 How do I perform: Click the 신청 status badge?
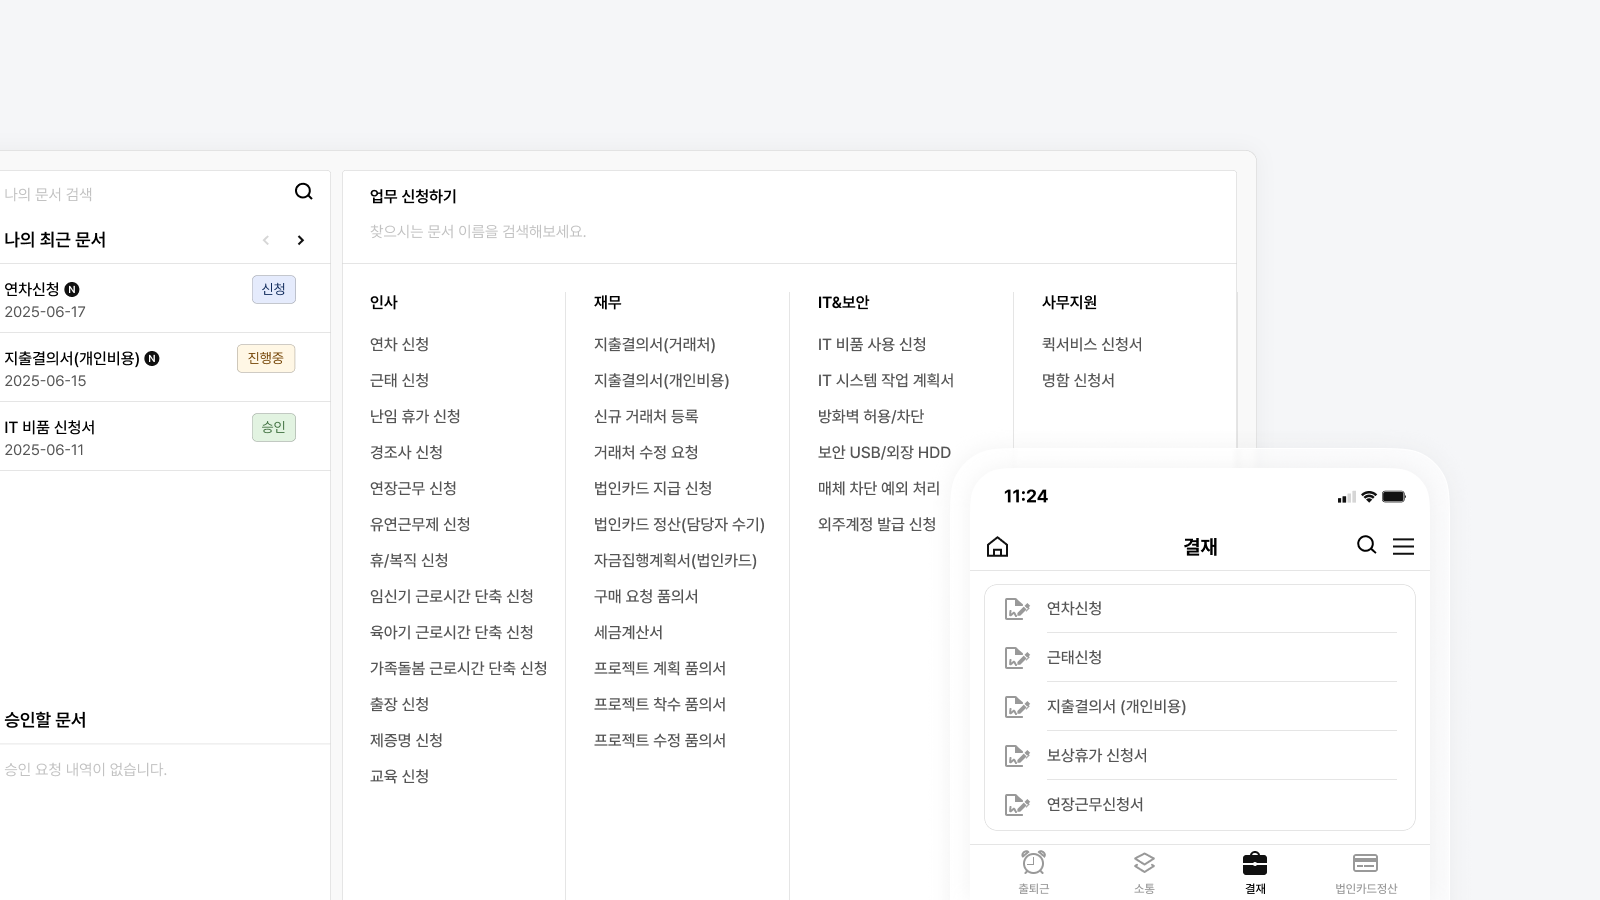click(x=274, y=289)
